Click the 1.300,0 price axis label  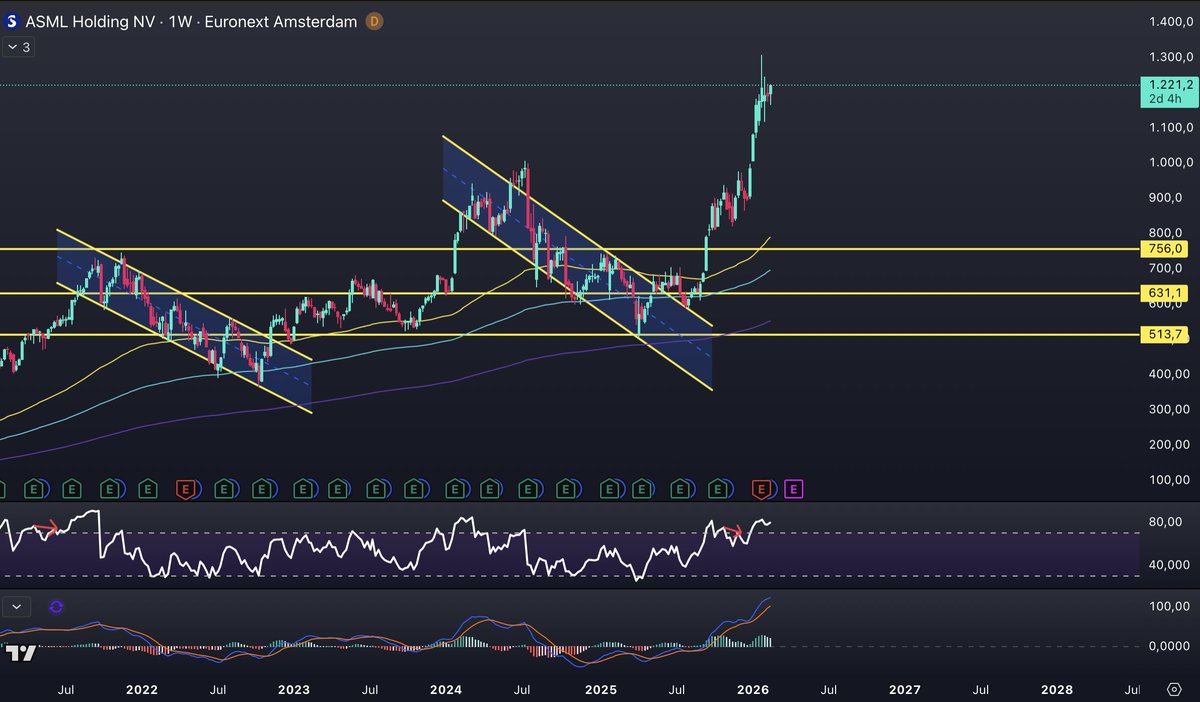(x=1170, y=56)
